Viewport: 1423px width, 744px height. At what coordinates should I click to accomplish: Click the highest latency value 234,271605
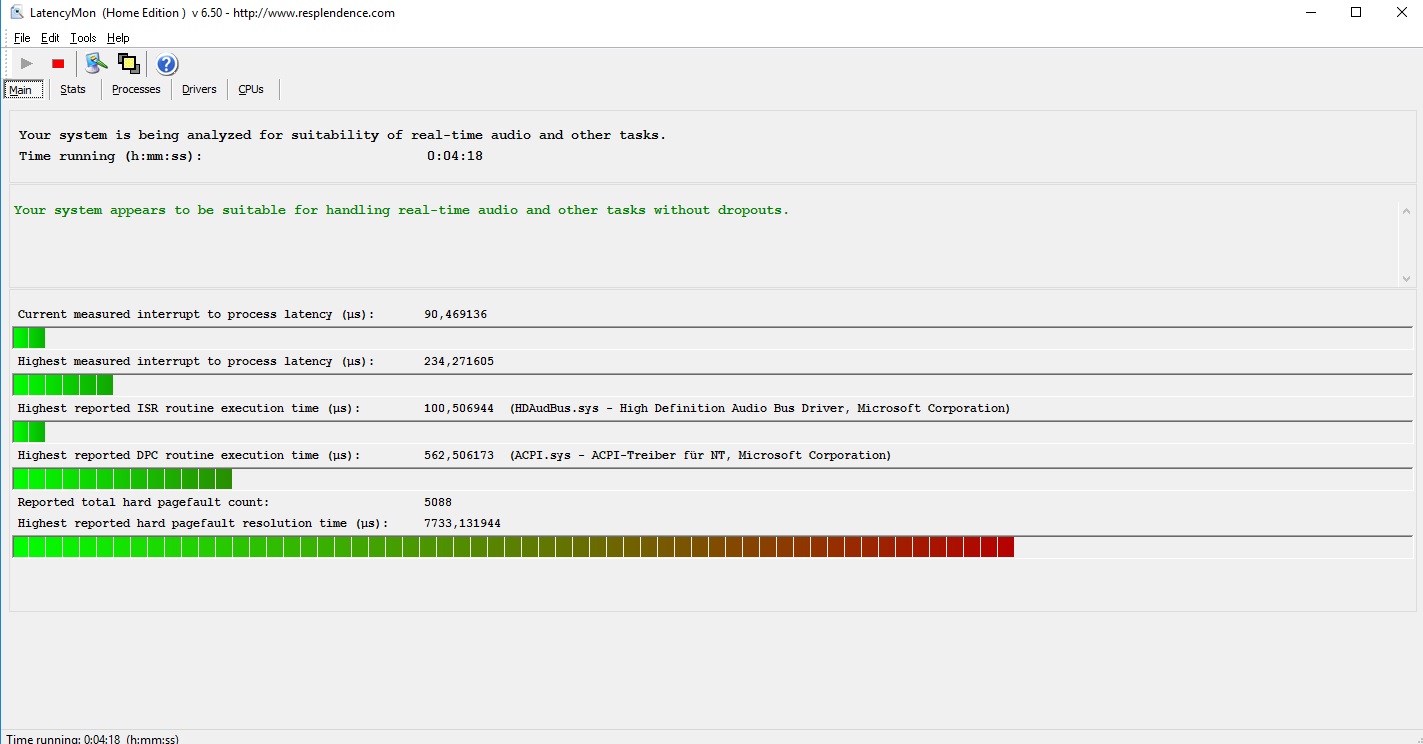click(459, 361)
